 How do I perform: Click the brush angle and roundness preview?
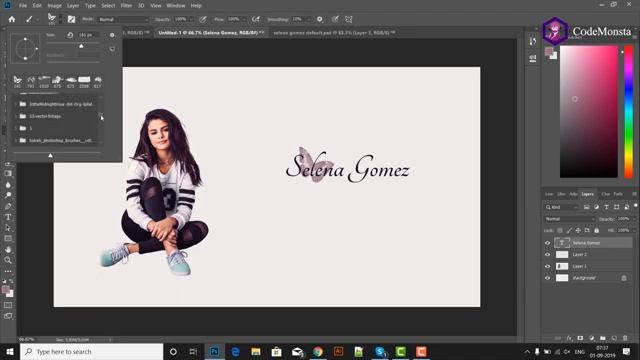25,49
